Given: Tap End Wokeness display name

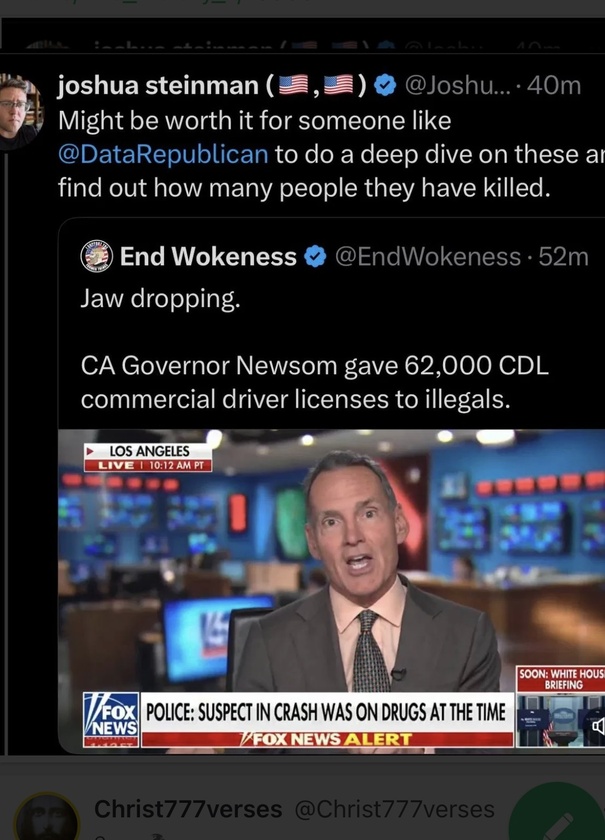Looking at the screenshot, I should [x=208, y=256].
